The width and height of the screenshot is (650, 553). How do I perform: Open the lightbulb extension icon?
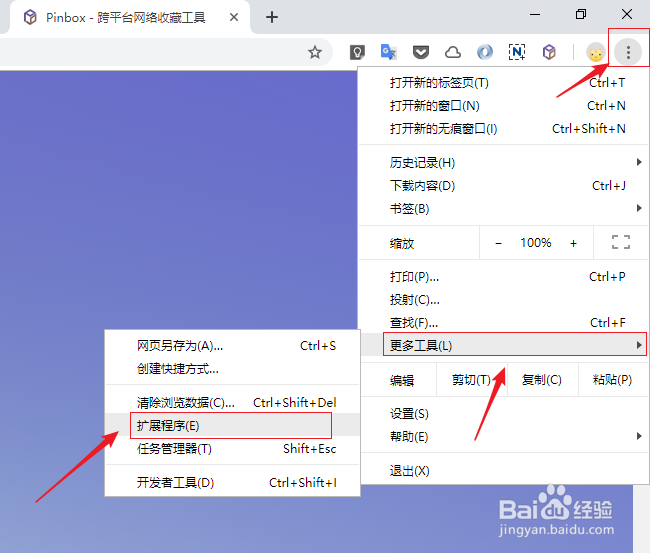point(357,52)
